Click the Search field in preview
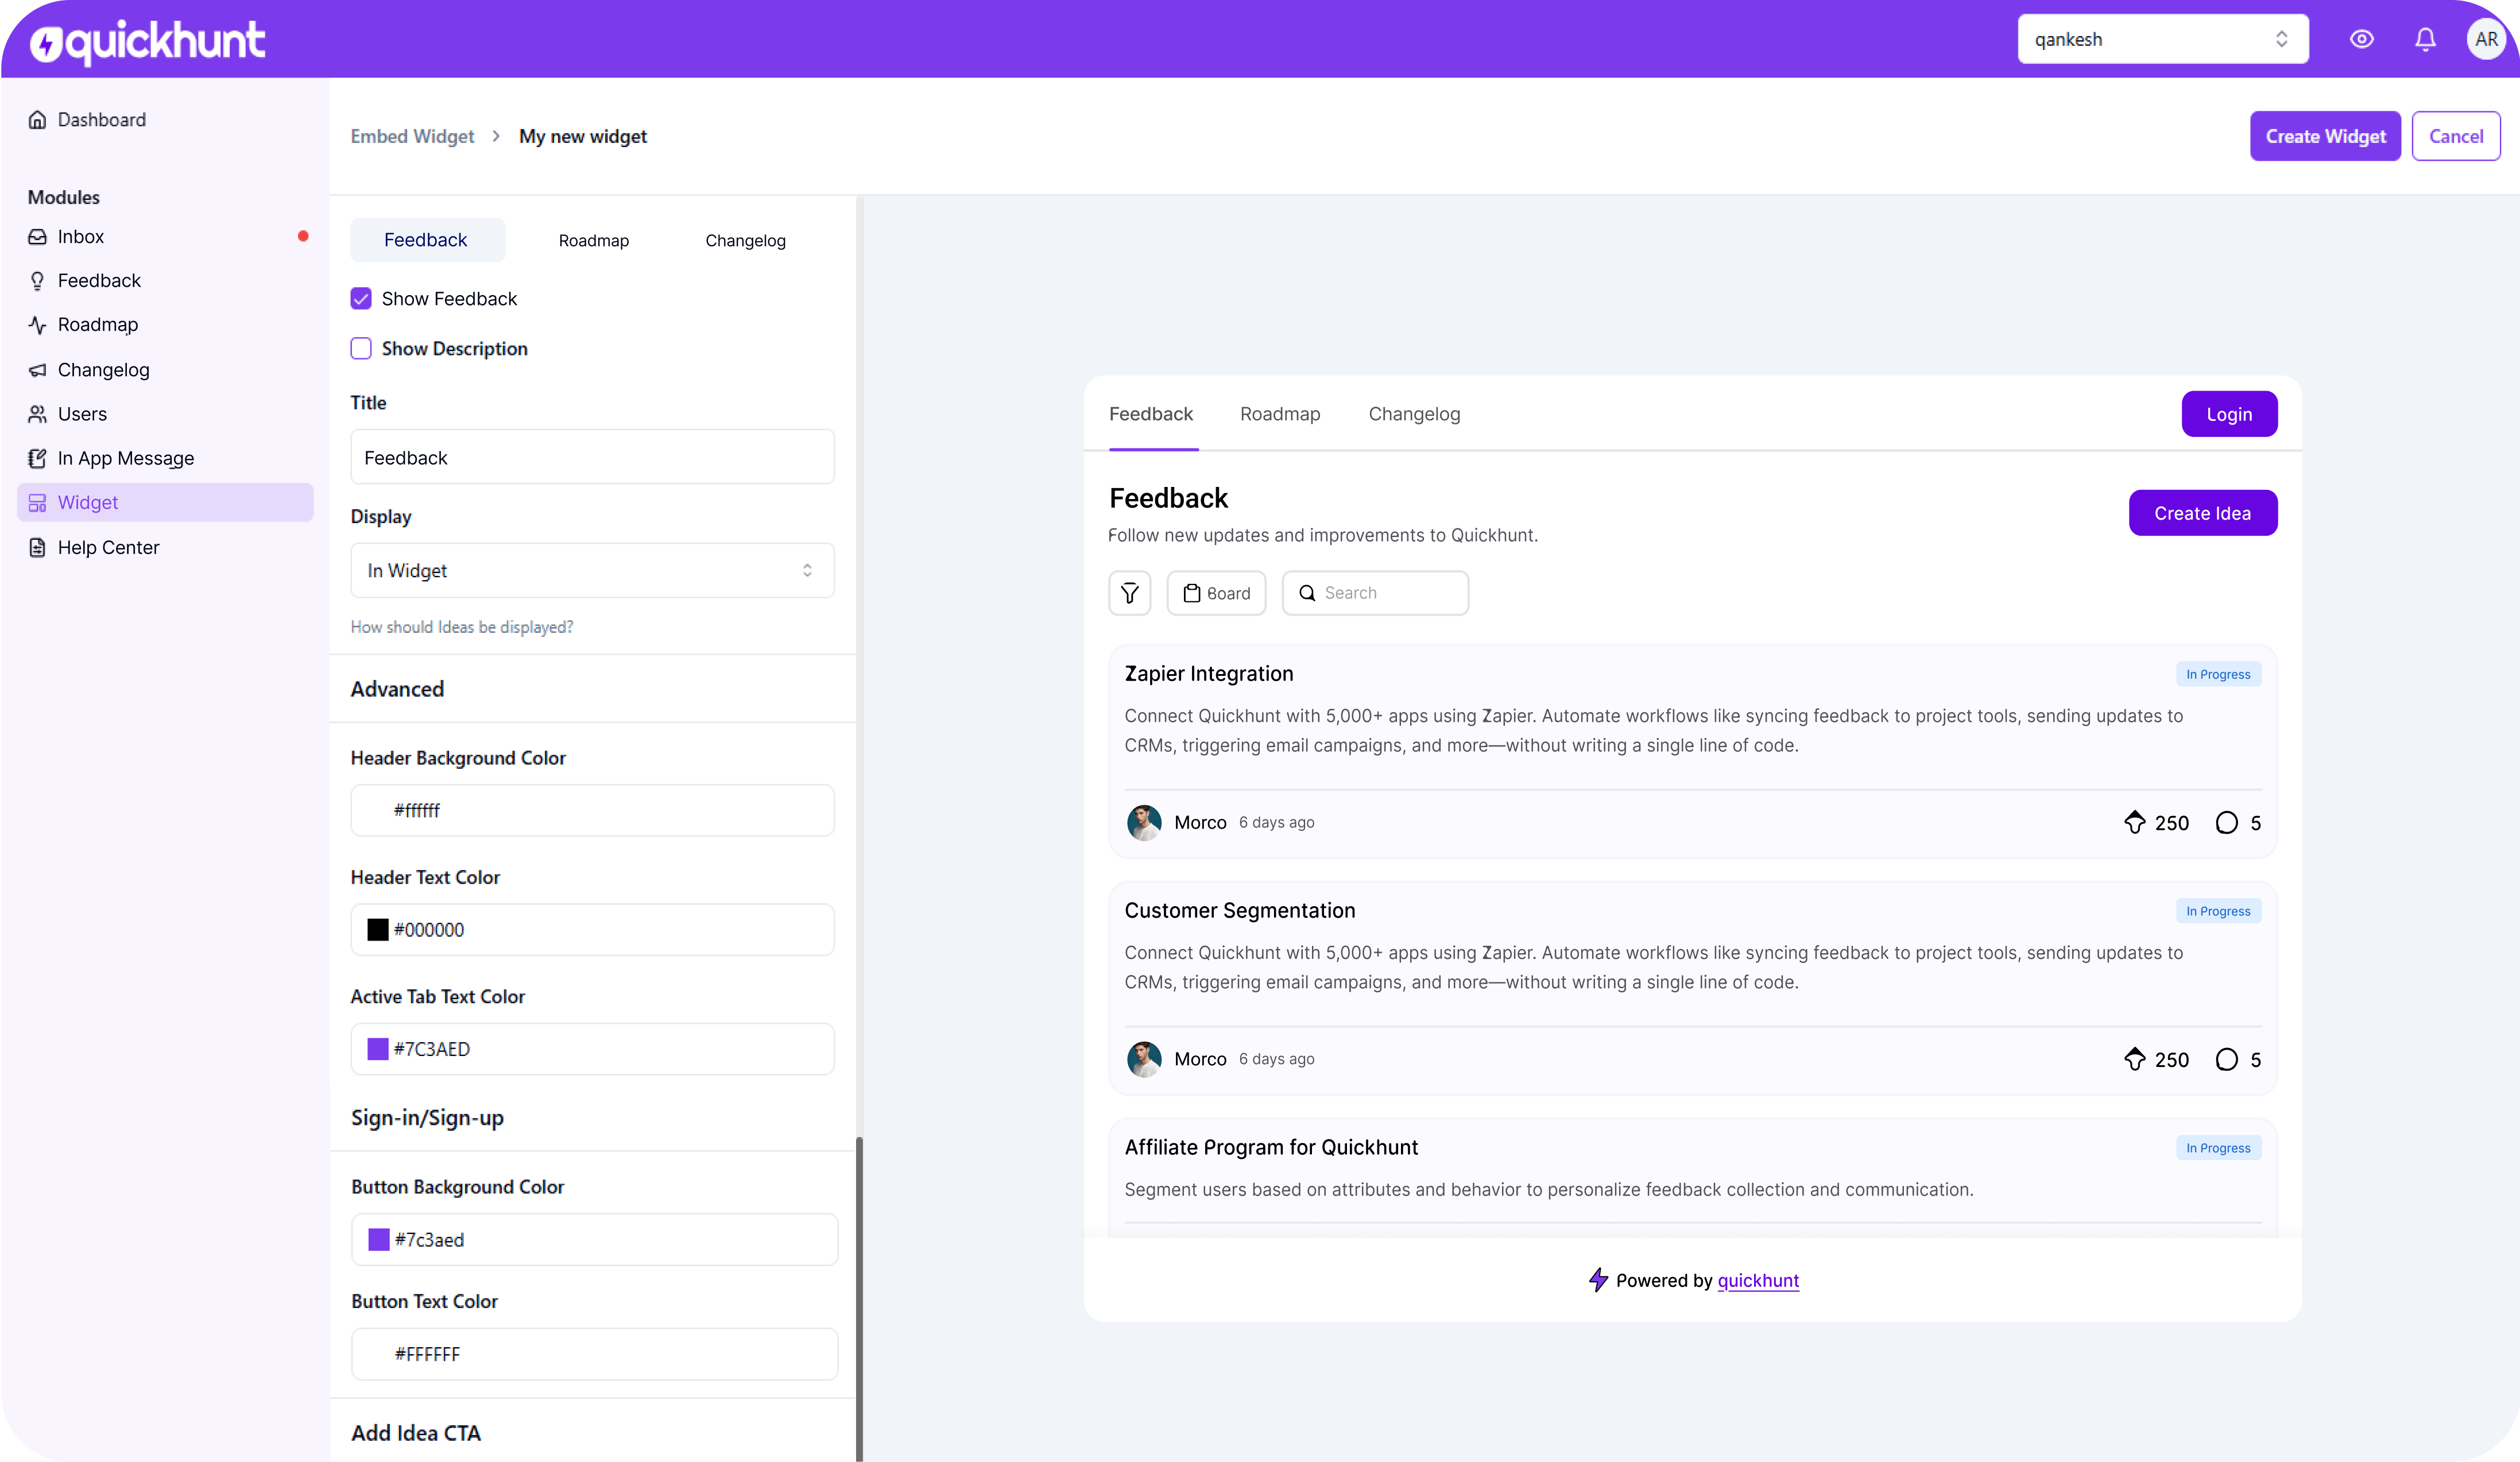This screenshot has width=2520, height=1462. (x=1375, y=593)
